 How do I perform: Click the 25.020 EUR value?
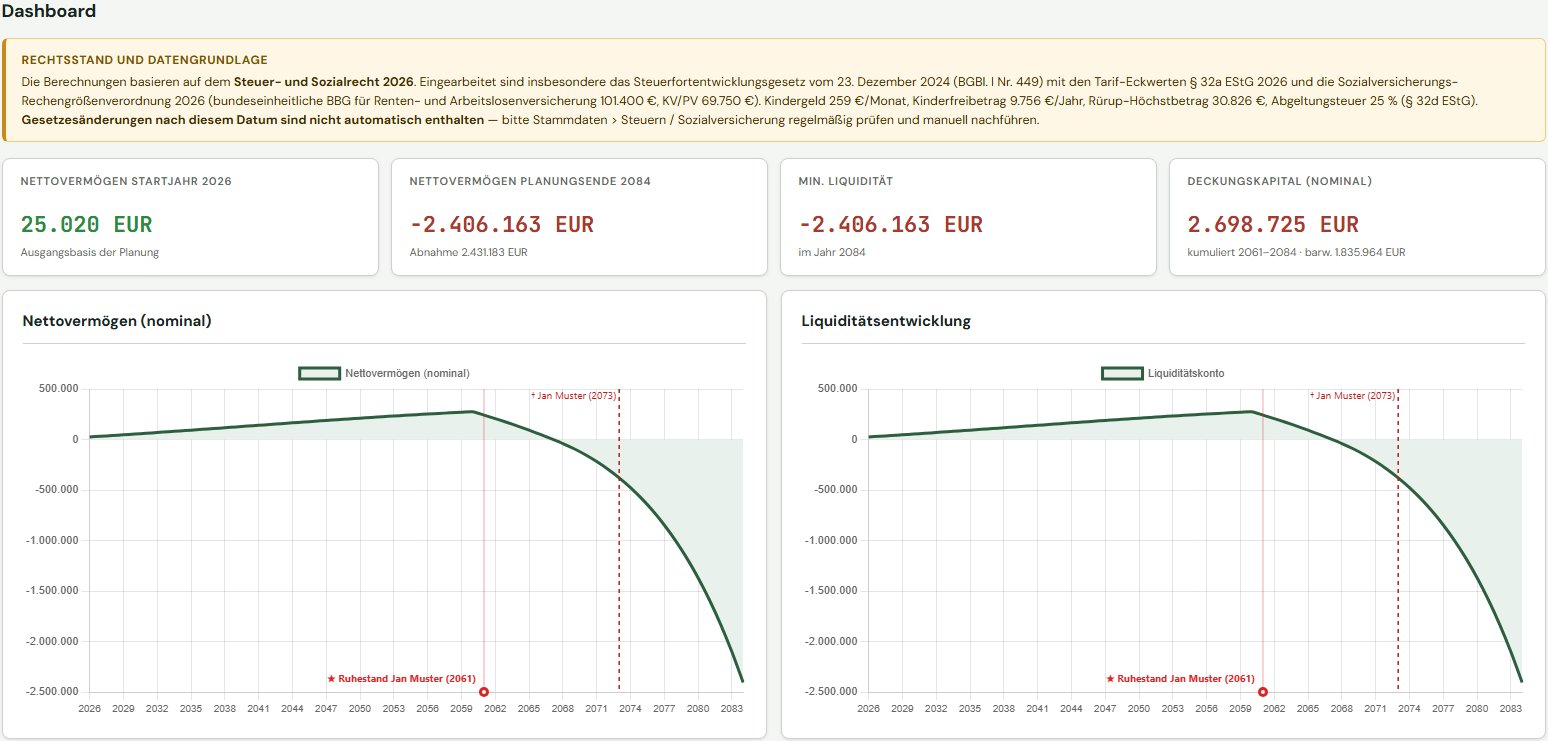(x=87, y=227)
